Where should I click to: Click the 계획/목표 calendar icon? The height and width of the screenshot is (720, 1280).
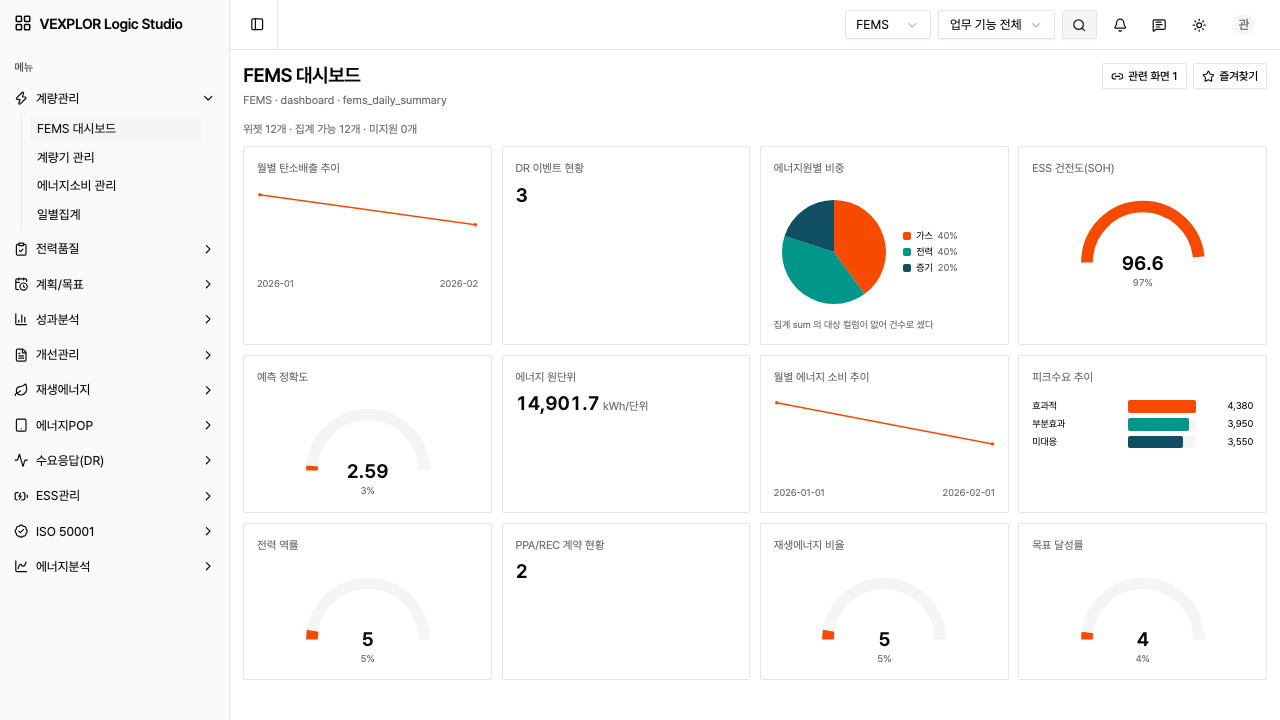point(21,284)
